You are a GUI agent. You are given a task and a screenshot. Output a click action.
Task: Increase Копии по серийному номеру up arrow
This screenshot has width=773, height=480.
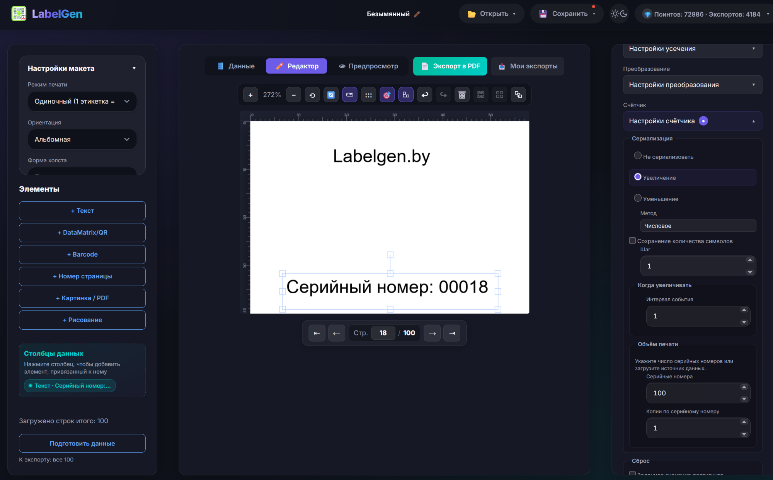coord(744,422)
